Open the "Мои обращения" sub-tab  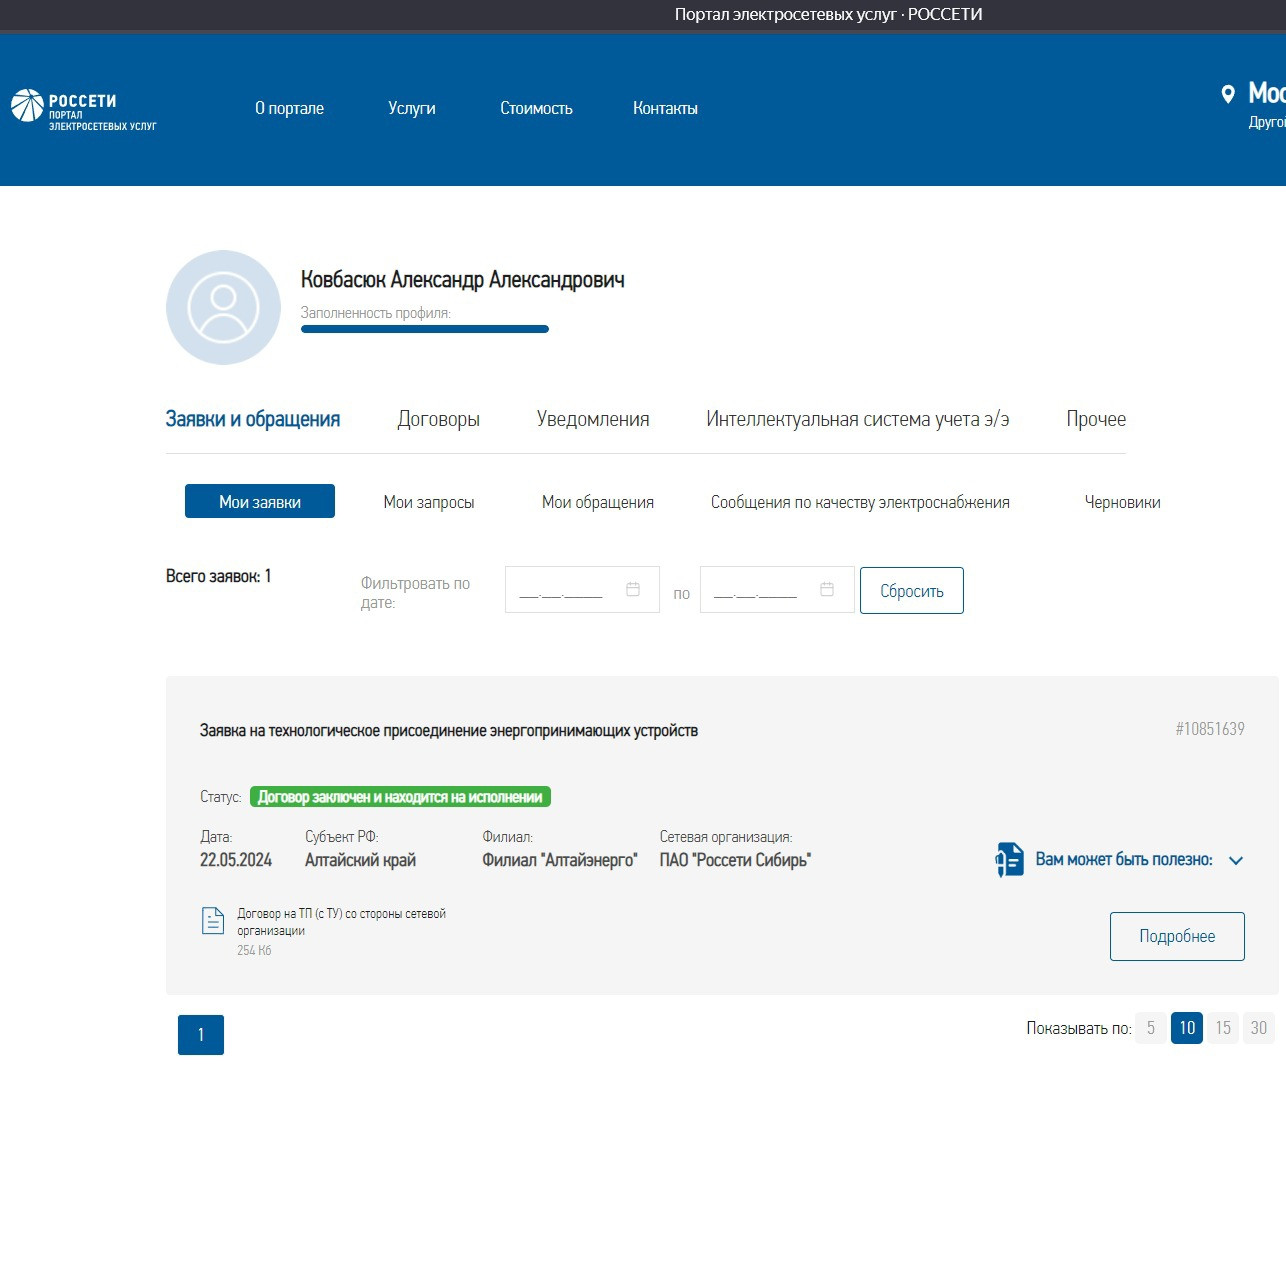598,502
